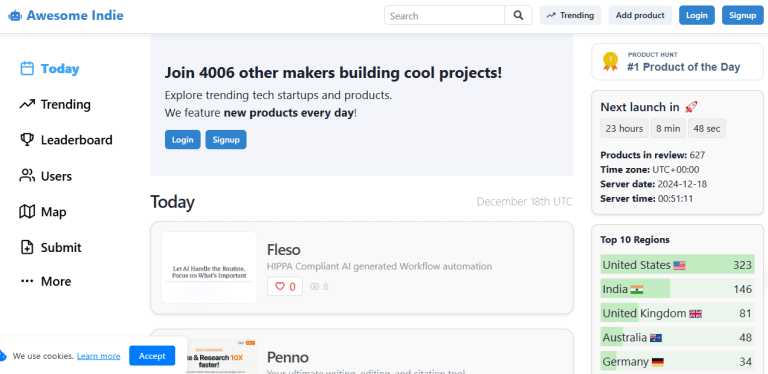Click the United Kingdom flag icon
This screenshot has height=374, width=768.
coord(696,314)
